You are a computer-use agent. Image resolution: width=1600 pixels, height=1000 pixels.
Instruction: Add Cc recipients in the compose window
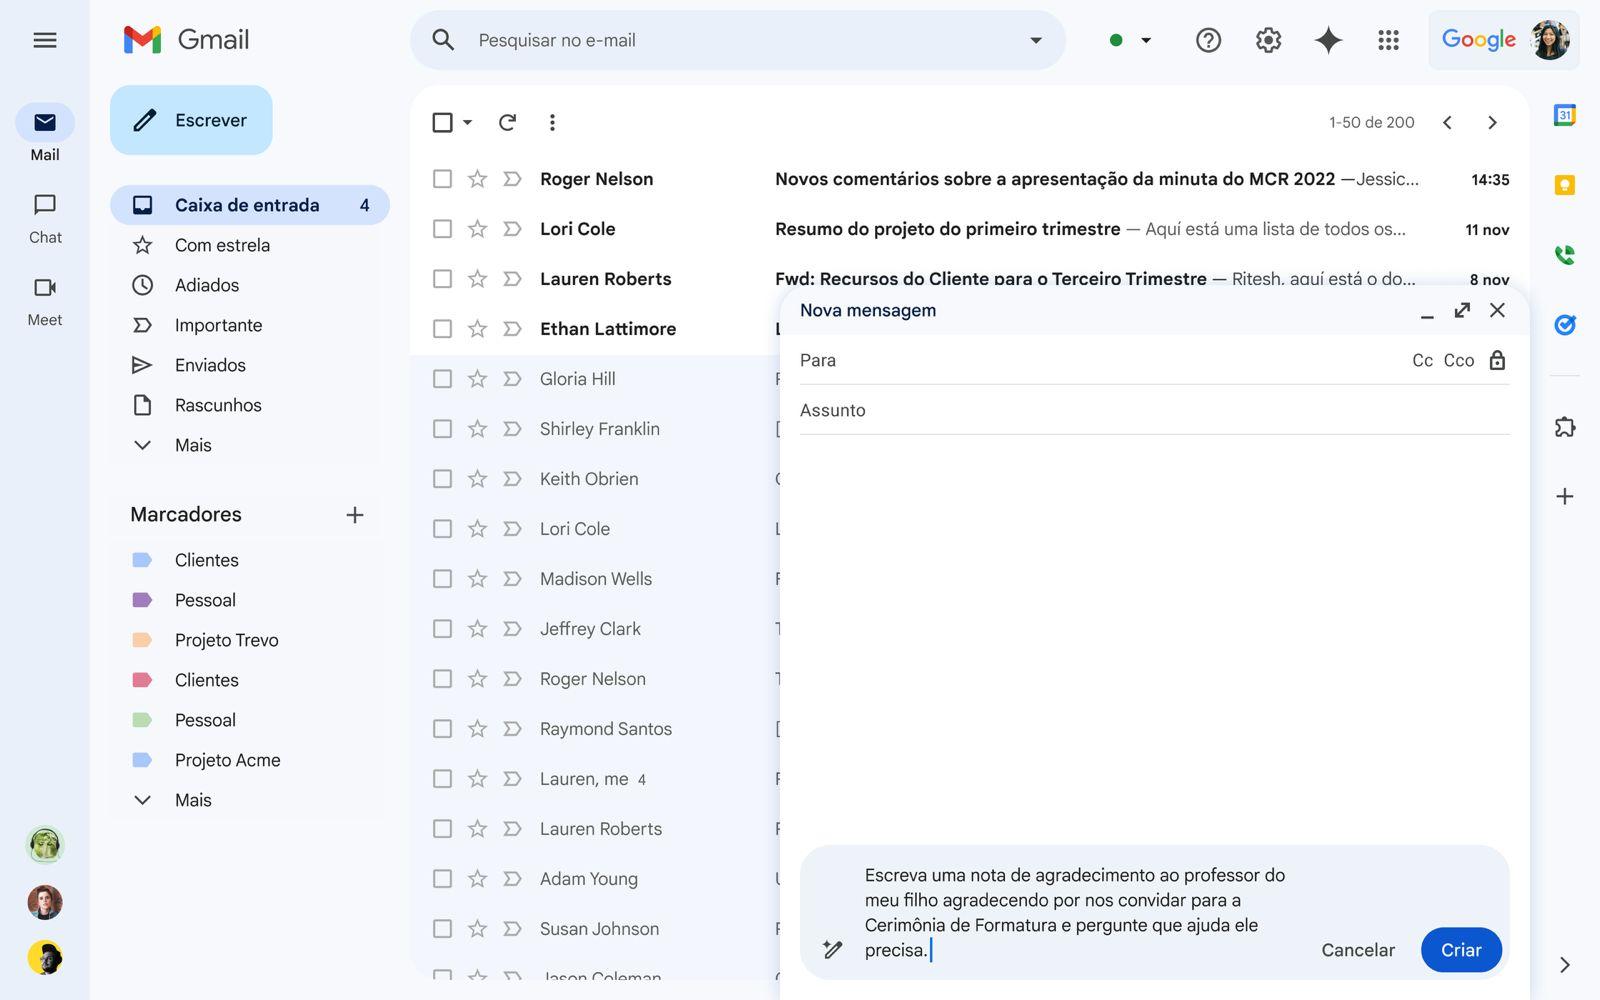click(1422, 360)
